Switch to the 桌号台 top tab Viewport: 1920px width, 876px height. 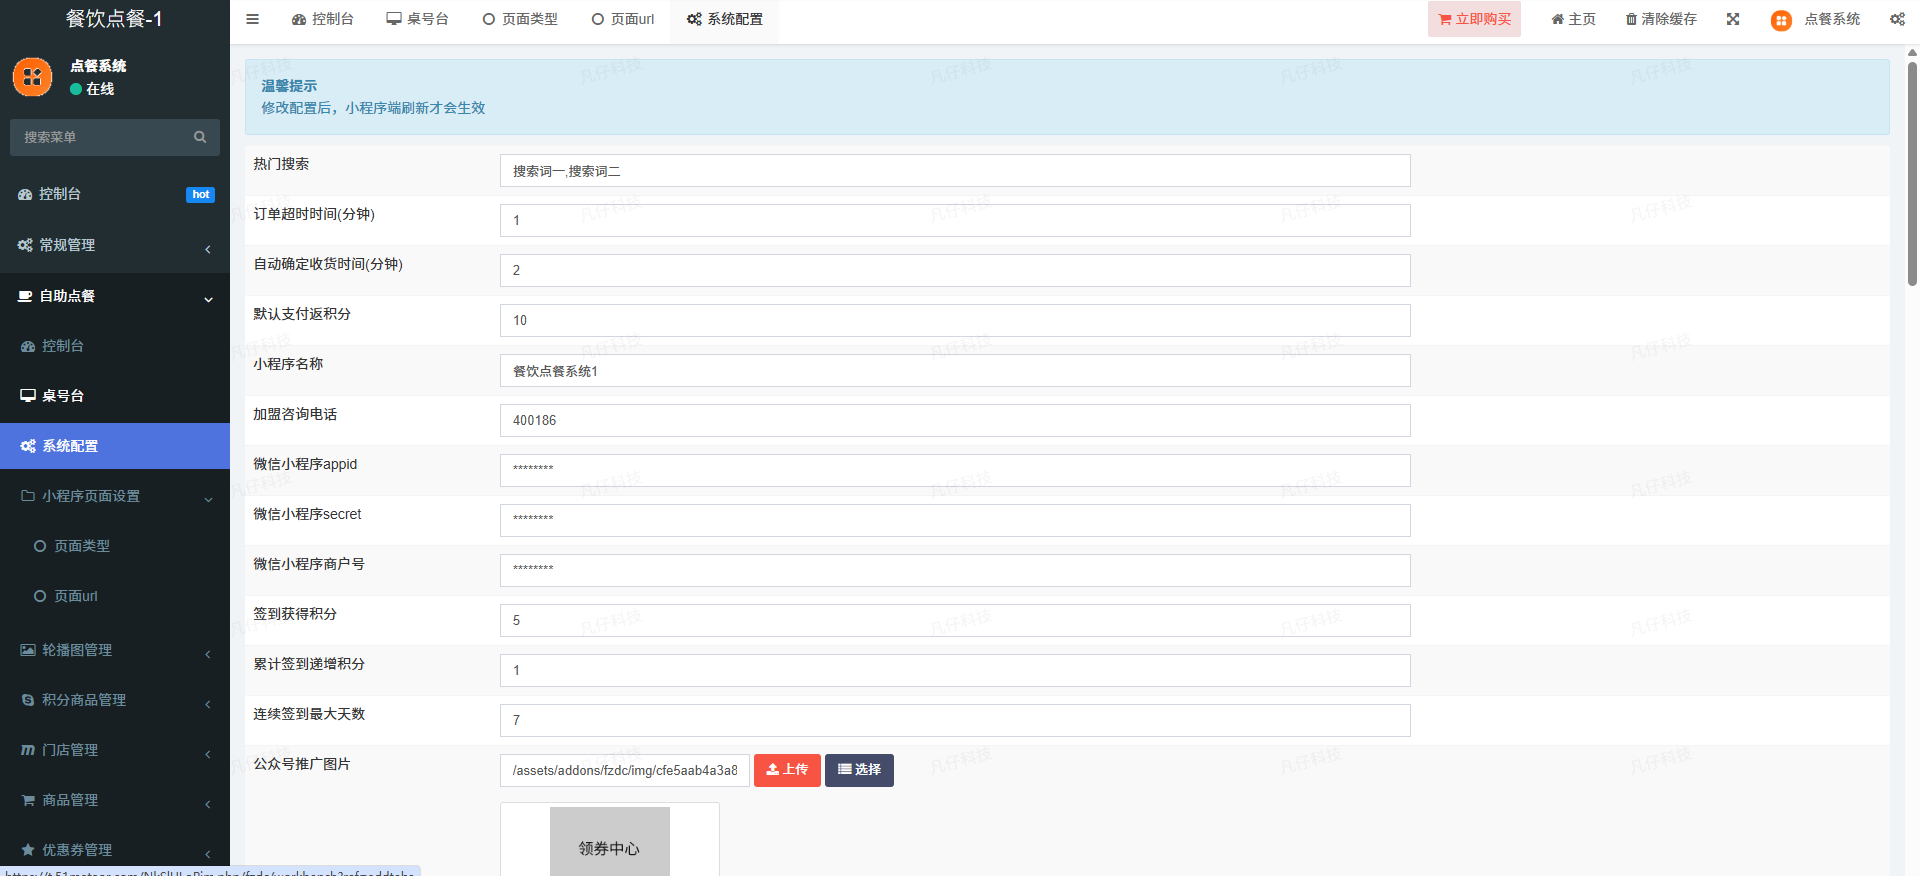pos(418,19)
